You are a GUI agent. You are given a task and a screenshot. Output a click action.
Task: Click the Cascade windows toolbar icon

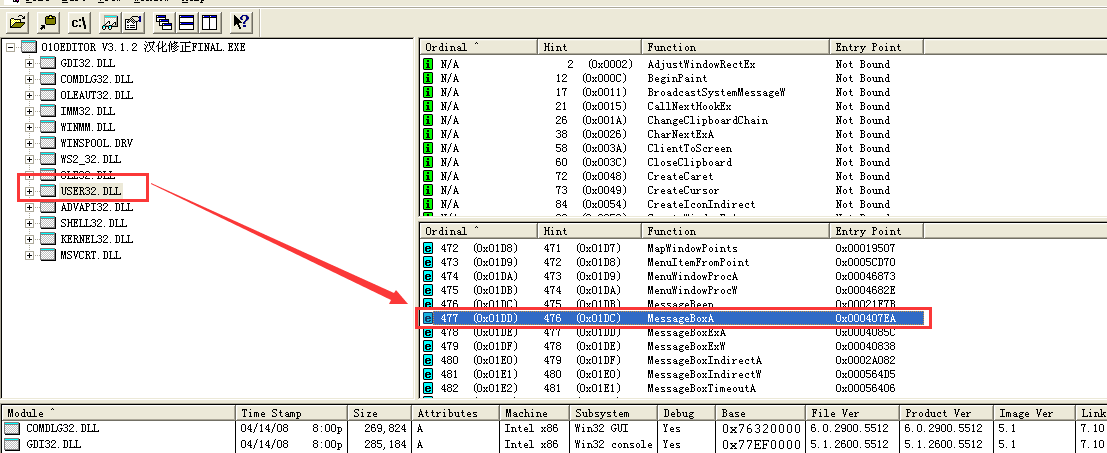click(x=164, y=23)
